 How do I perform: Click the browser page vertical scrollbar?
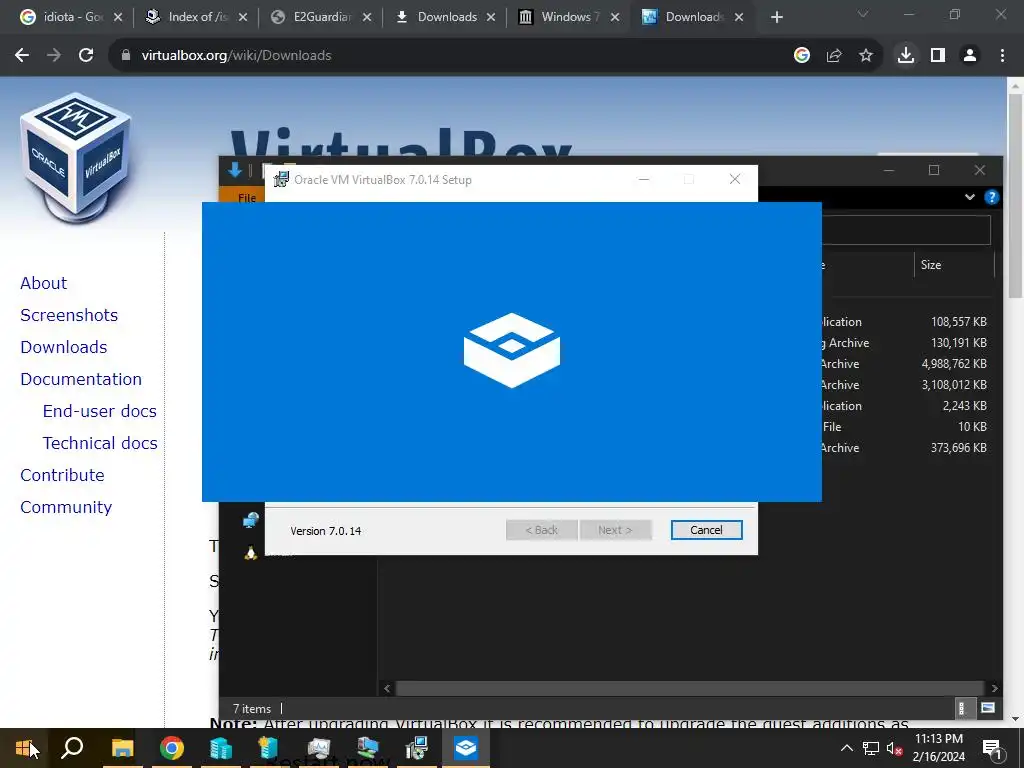(x=1015, y=196)
